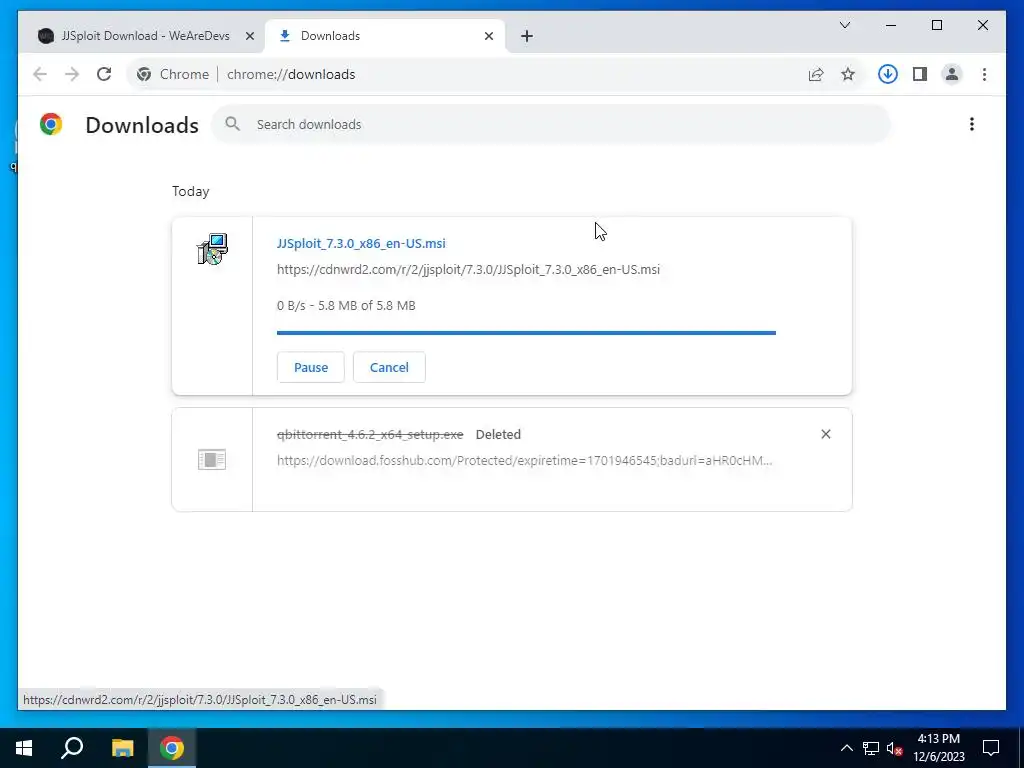This screenshot has height=768, width=1024.
Task: Bookmark this tab with the star icon
Action: click(848, 74)
